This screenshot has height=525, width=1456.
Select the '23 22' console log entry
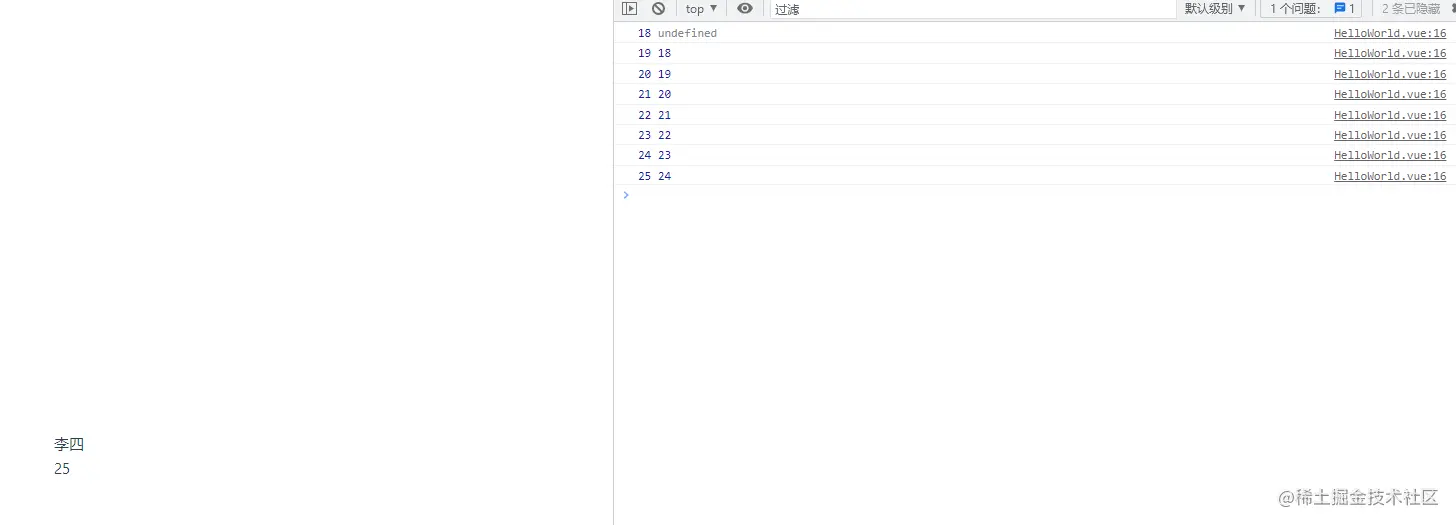pyautogui.click(x=1035, y=135)
